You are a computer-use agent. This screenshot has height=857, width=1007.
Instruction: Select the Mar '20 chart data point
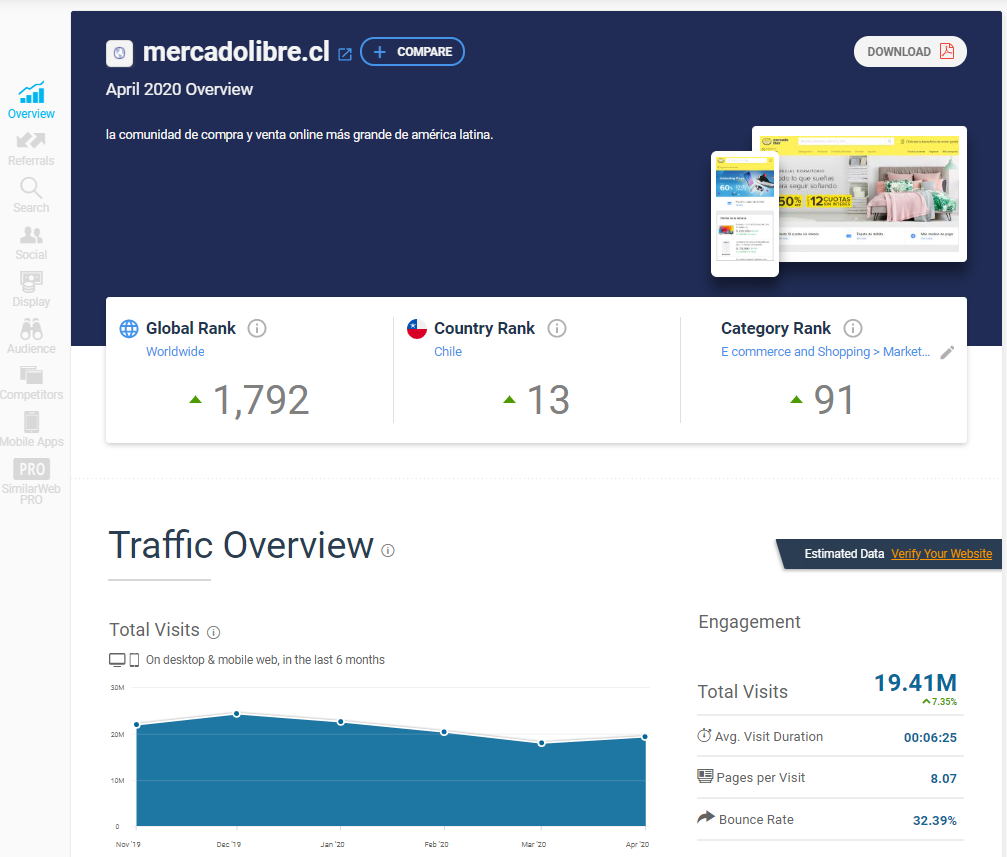(542, 743)
